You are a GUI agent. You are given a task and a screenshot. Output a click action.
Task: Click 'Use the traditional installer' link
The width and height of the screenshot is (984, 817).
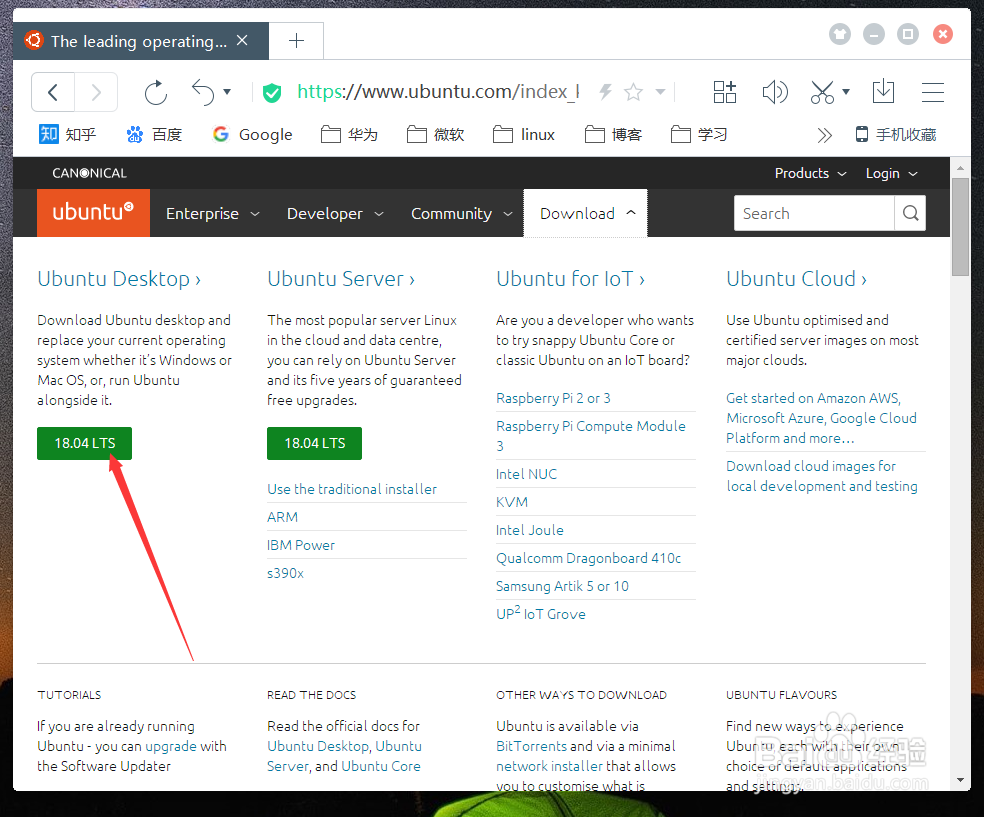tap(352, 489)
